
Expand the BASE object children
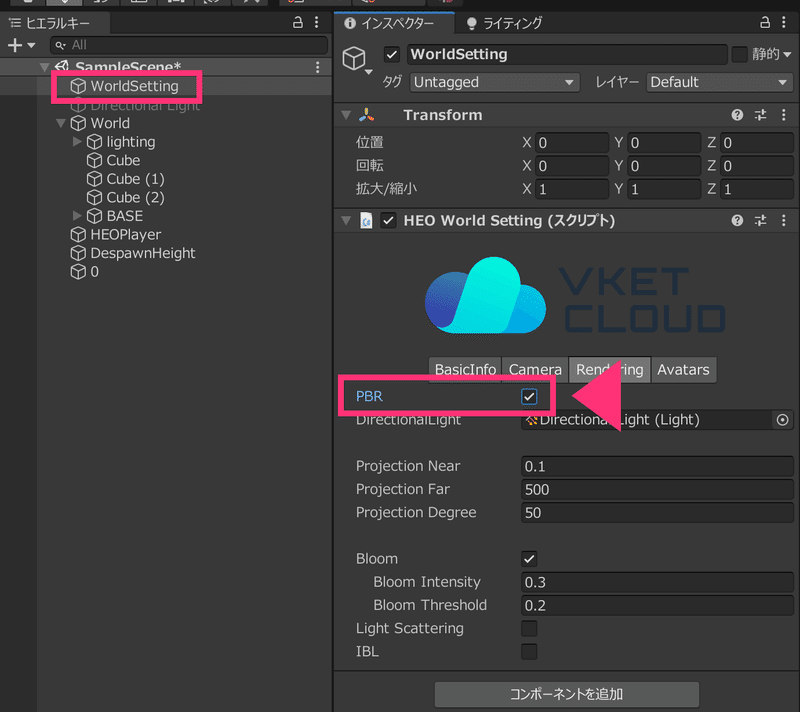click(x=77, y=216)
